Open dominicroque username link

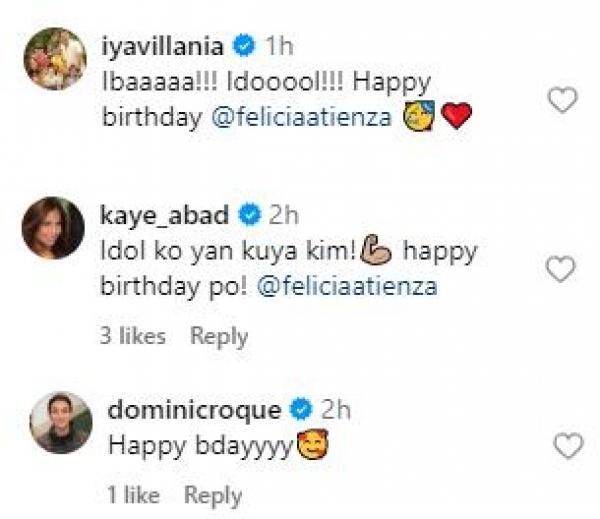click(x=194, y=409)
